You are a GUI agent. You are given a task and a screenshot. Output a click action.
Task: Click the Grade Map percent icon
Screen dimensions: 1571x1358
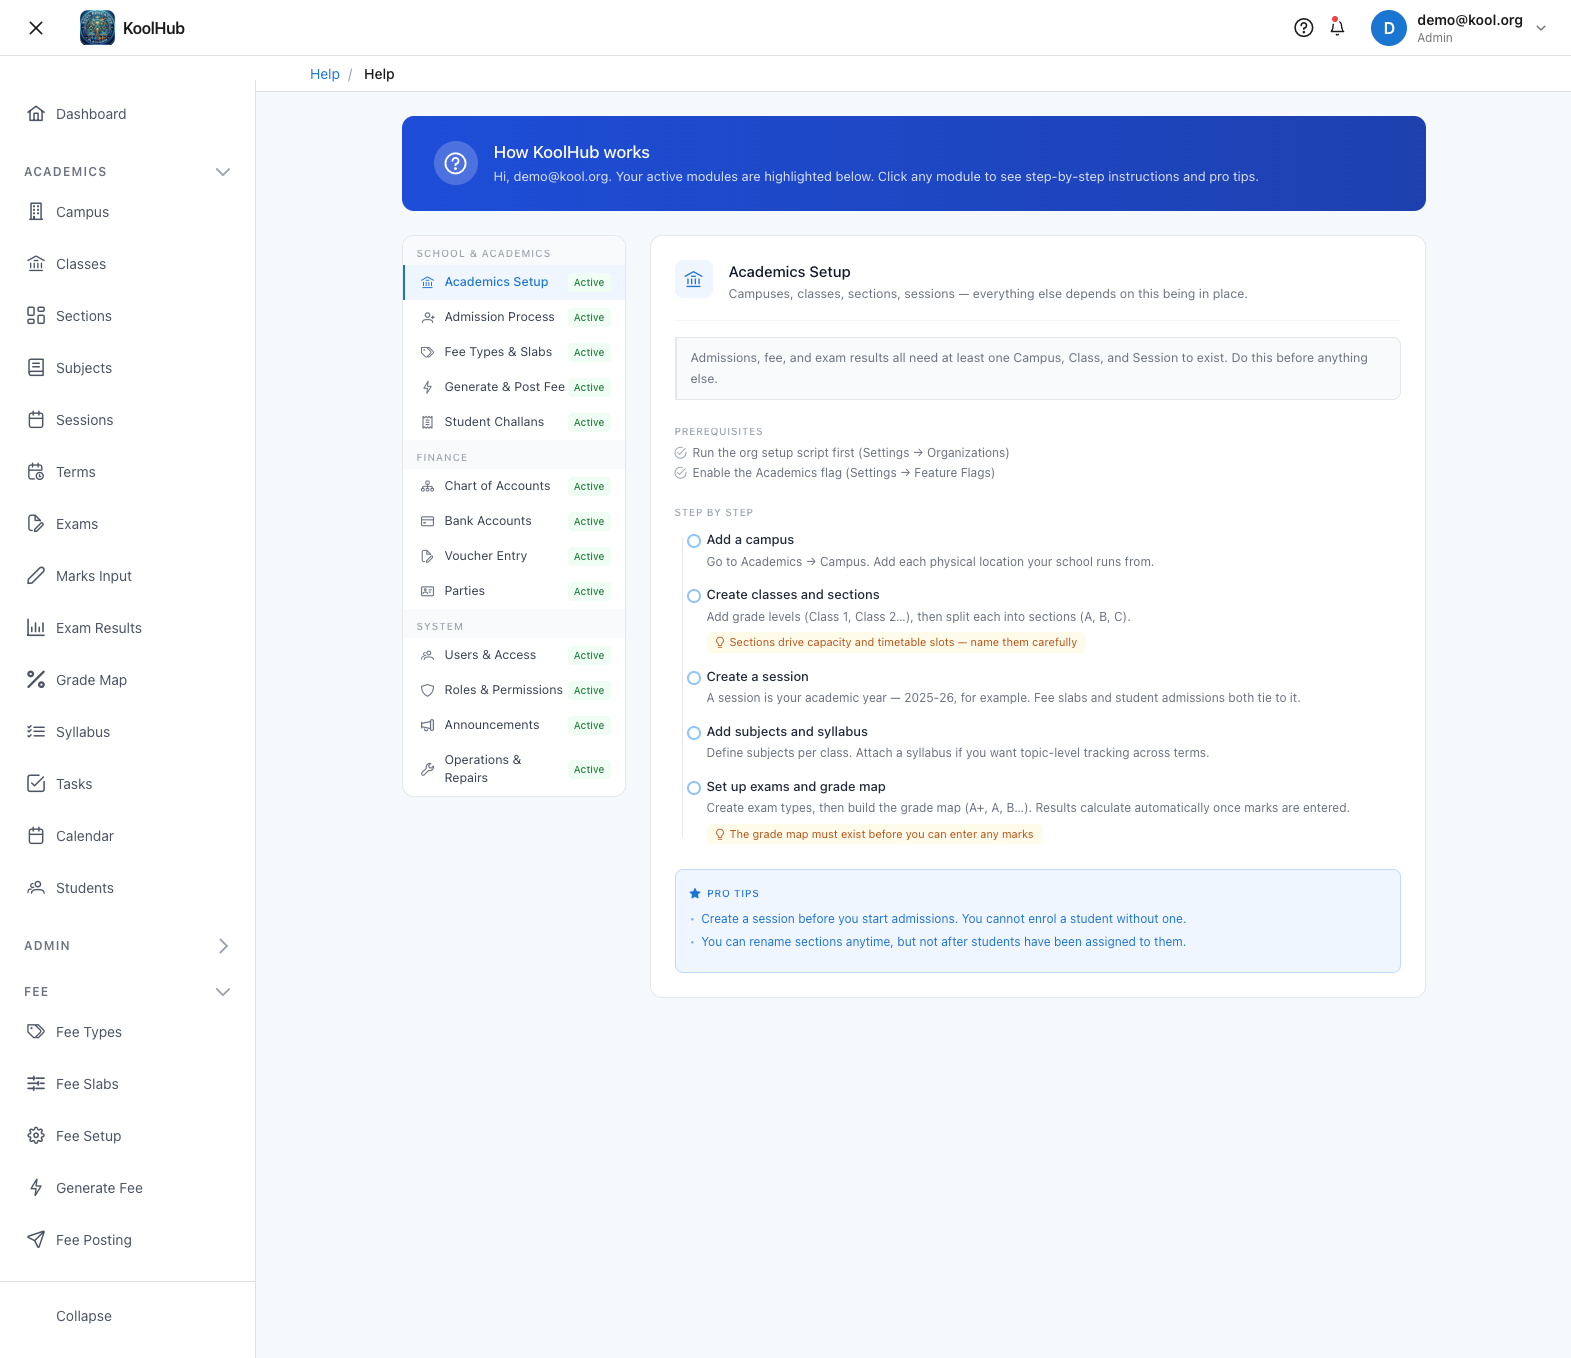36,680
